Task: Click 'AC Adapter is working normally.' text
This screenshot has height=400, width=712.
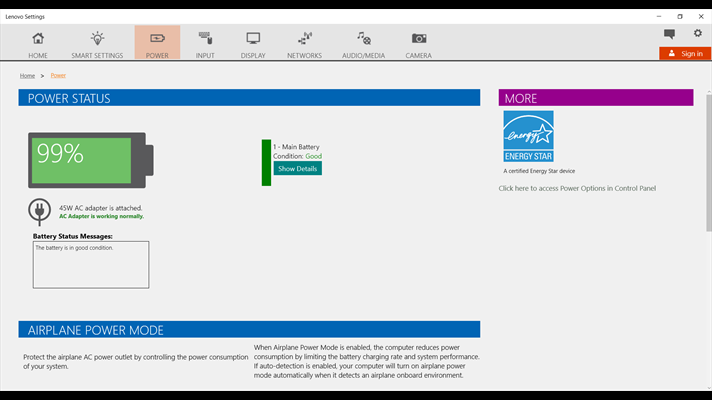Action: 101,217
